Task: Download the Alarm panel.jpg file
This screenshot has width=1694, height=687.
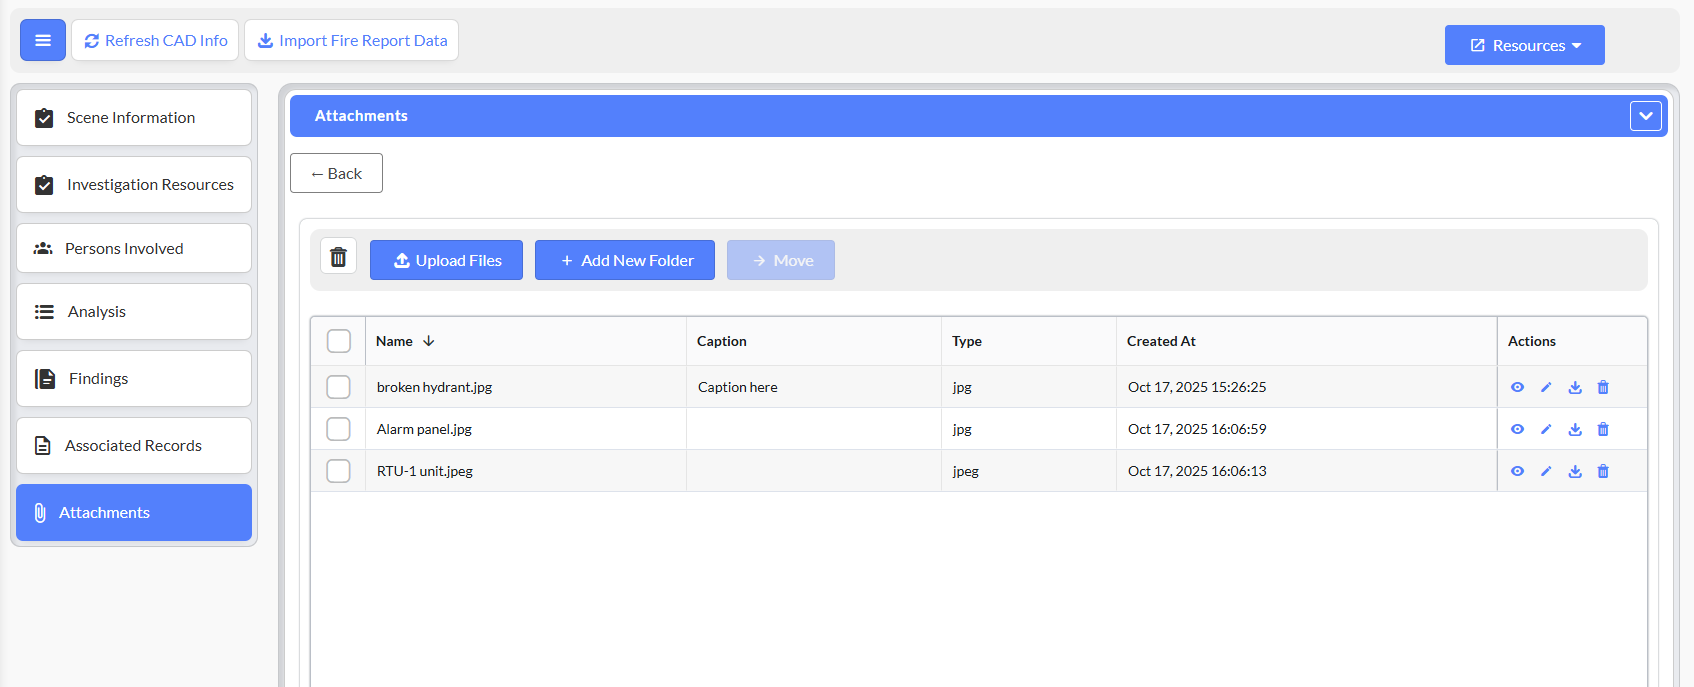Action: 1575,429
